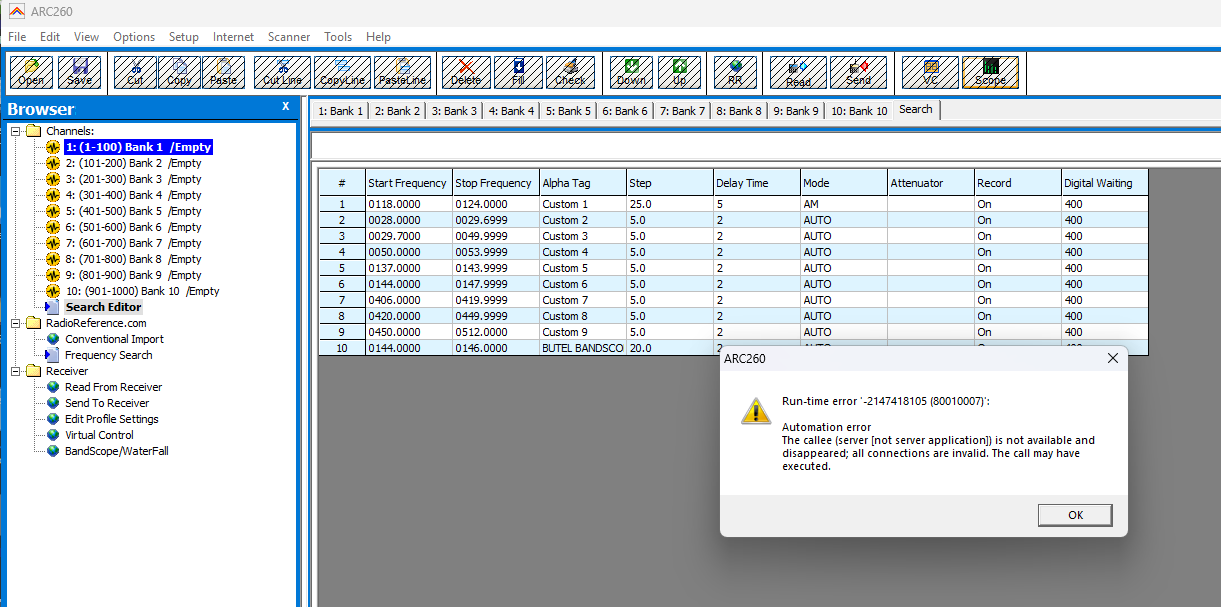
Task: Click the PasteLine toolbar icon
Action: click(403, 72)
